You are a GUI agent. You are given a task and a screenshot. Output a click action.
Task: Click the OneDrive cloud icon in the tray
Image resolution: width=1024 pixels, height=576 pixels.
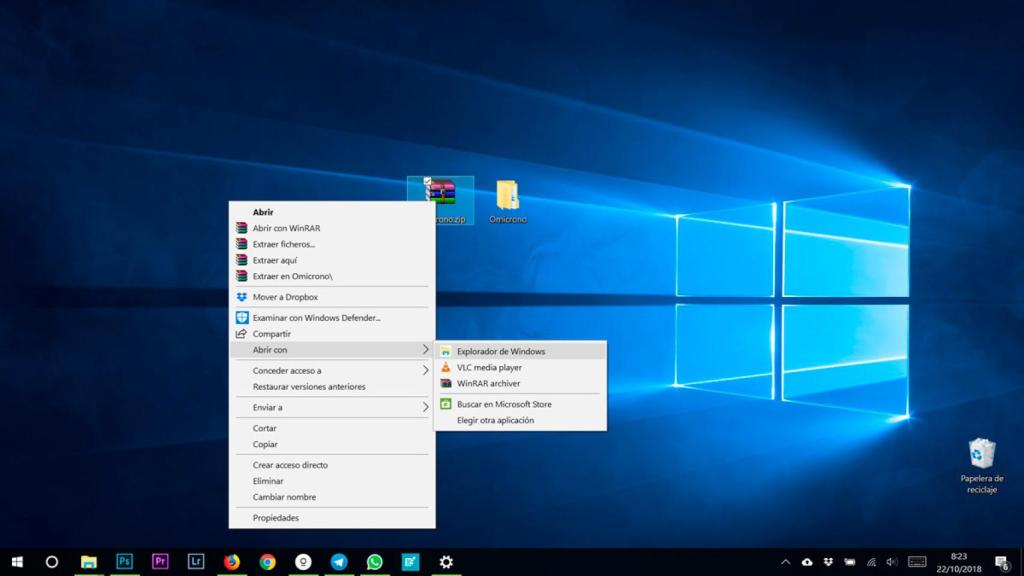pos(807,561)
